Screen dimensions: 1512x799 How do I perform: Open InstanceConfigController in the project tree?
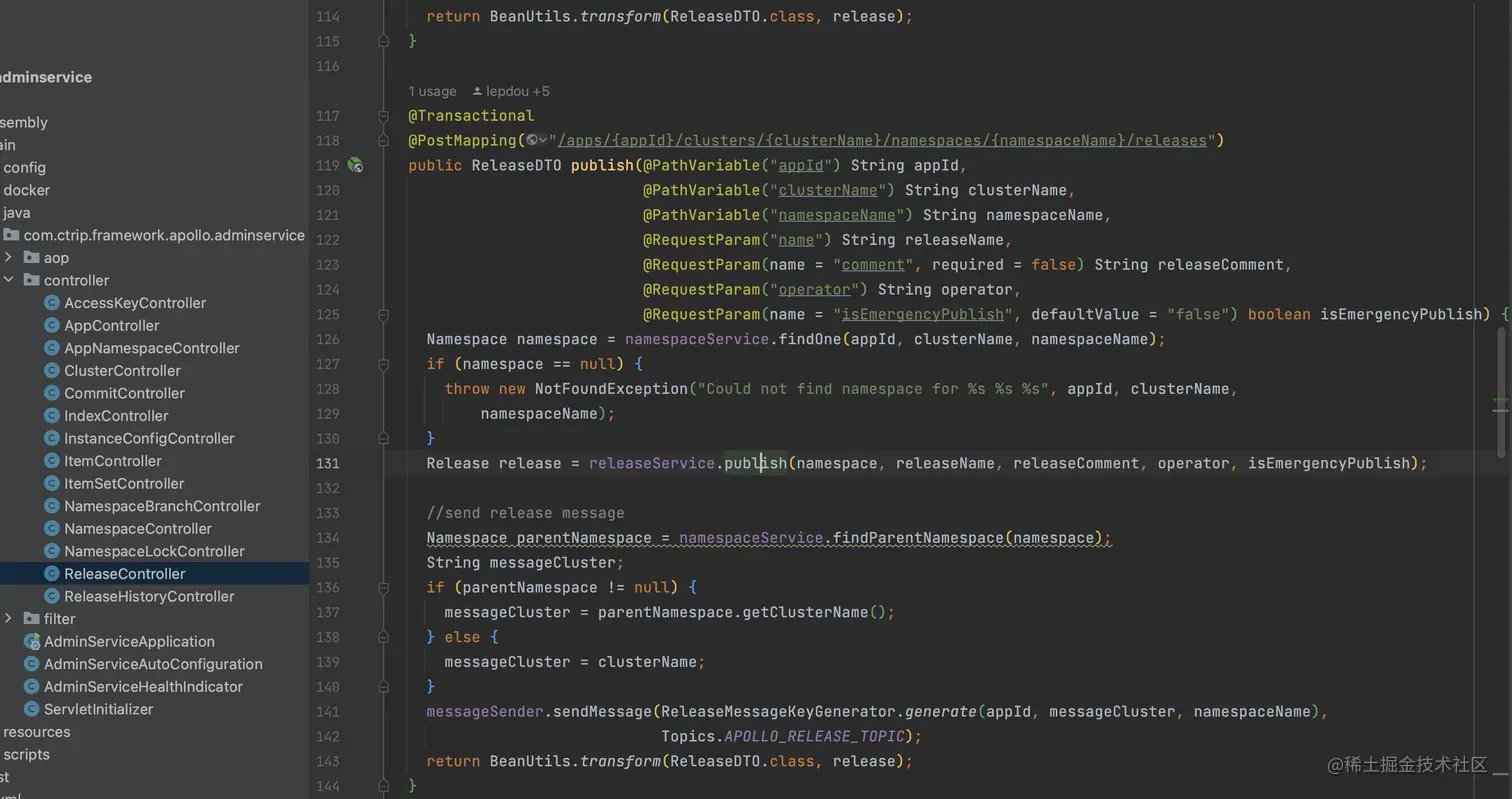coord(149,438)
